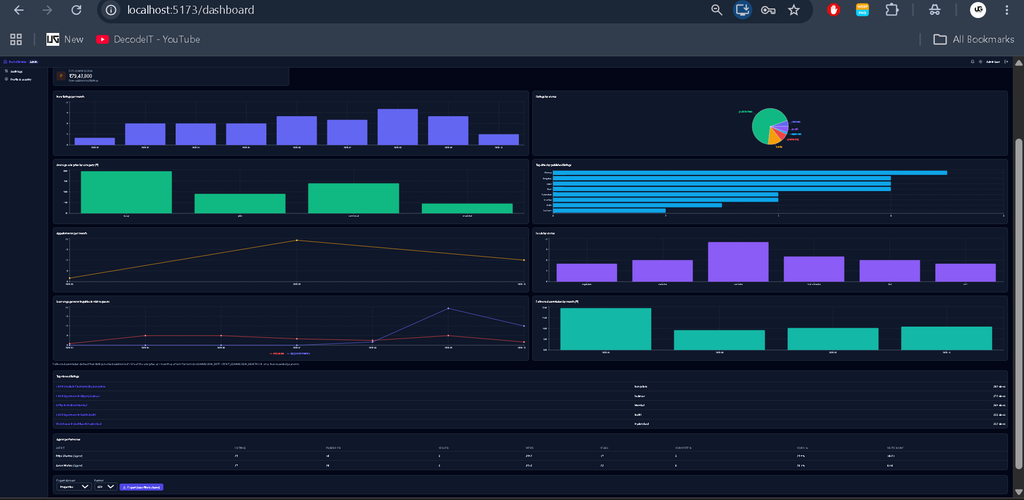Click the large green slice of pie chart

coord(764,121)
